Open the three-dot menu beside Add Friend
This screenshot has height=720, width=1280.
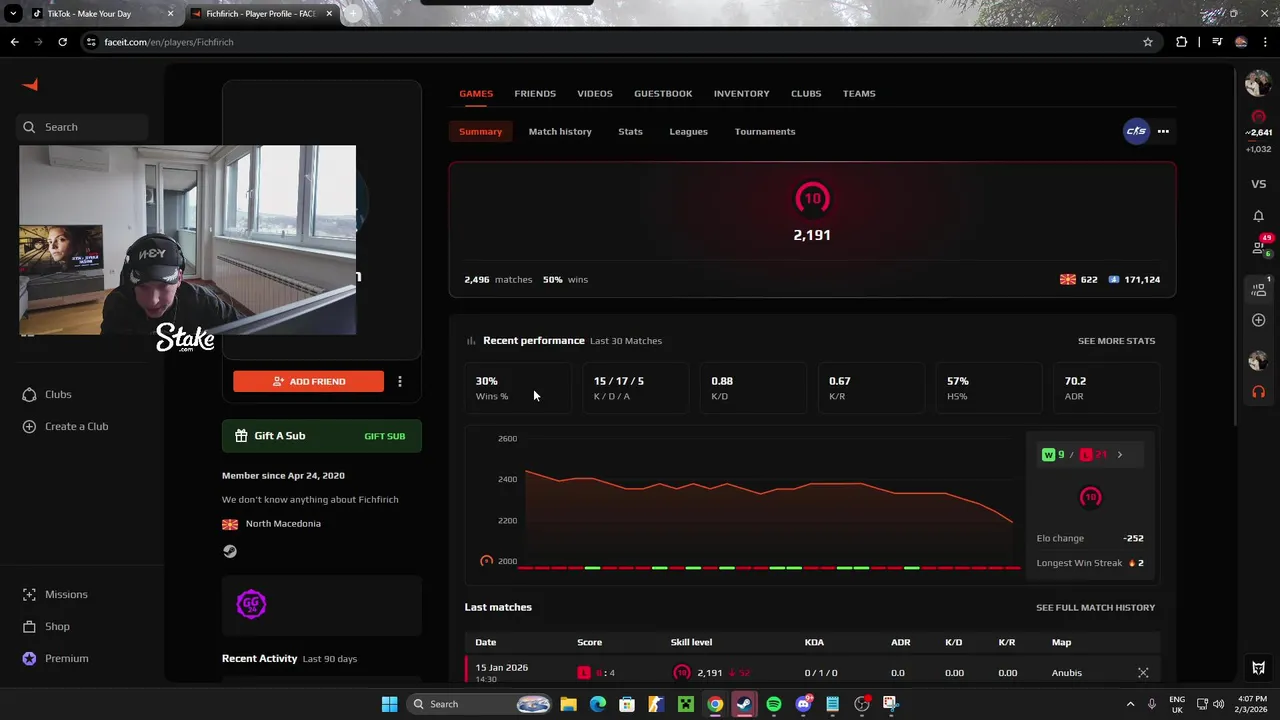point(400,381)
